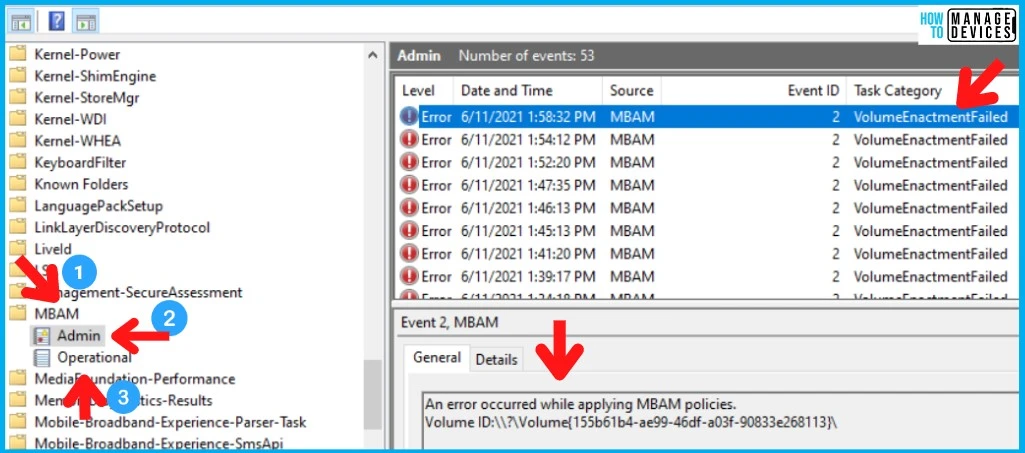Image resolution: width=1025 pixels, height=453 pixels.
Task: Sort events by Event ID column
Action: click(x=754, y=91)
